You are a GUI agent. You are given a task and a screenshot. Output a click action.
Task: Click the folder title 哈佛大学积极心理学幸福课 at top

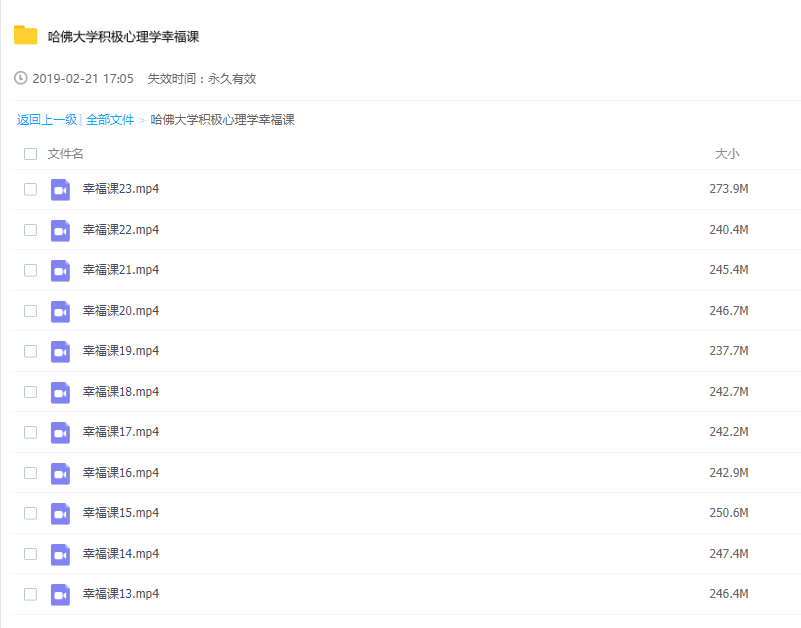(x=123, y=37)
